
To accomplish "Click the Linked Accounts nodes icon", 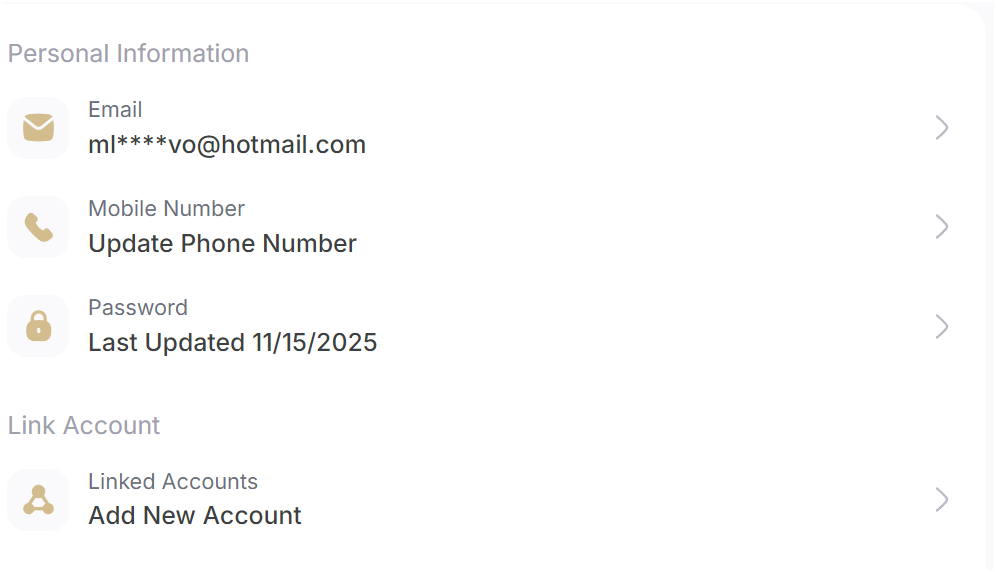I will (38, 500).
